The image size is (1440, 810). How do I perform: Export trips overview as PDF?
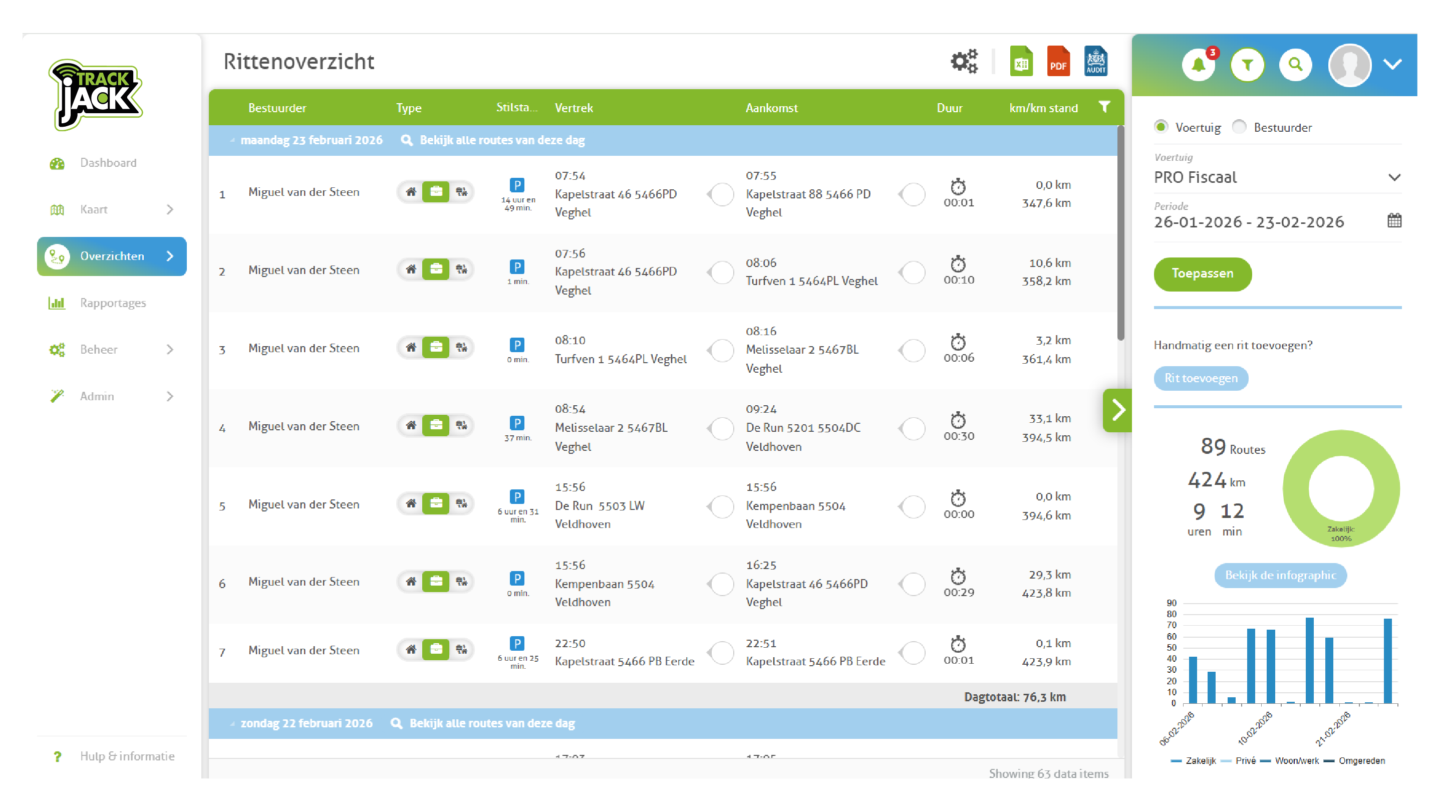[x=1058, y=62]
